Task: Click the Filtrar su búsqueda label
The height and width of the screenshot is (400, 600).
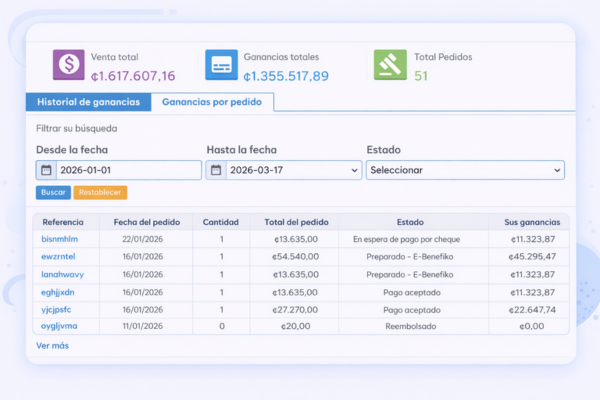Action: click(77, 128)
